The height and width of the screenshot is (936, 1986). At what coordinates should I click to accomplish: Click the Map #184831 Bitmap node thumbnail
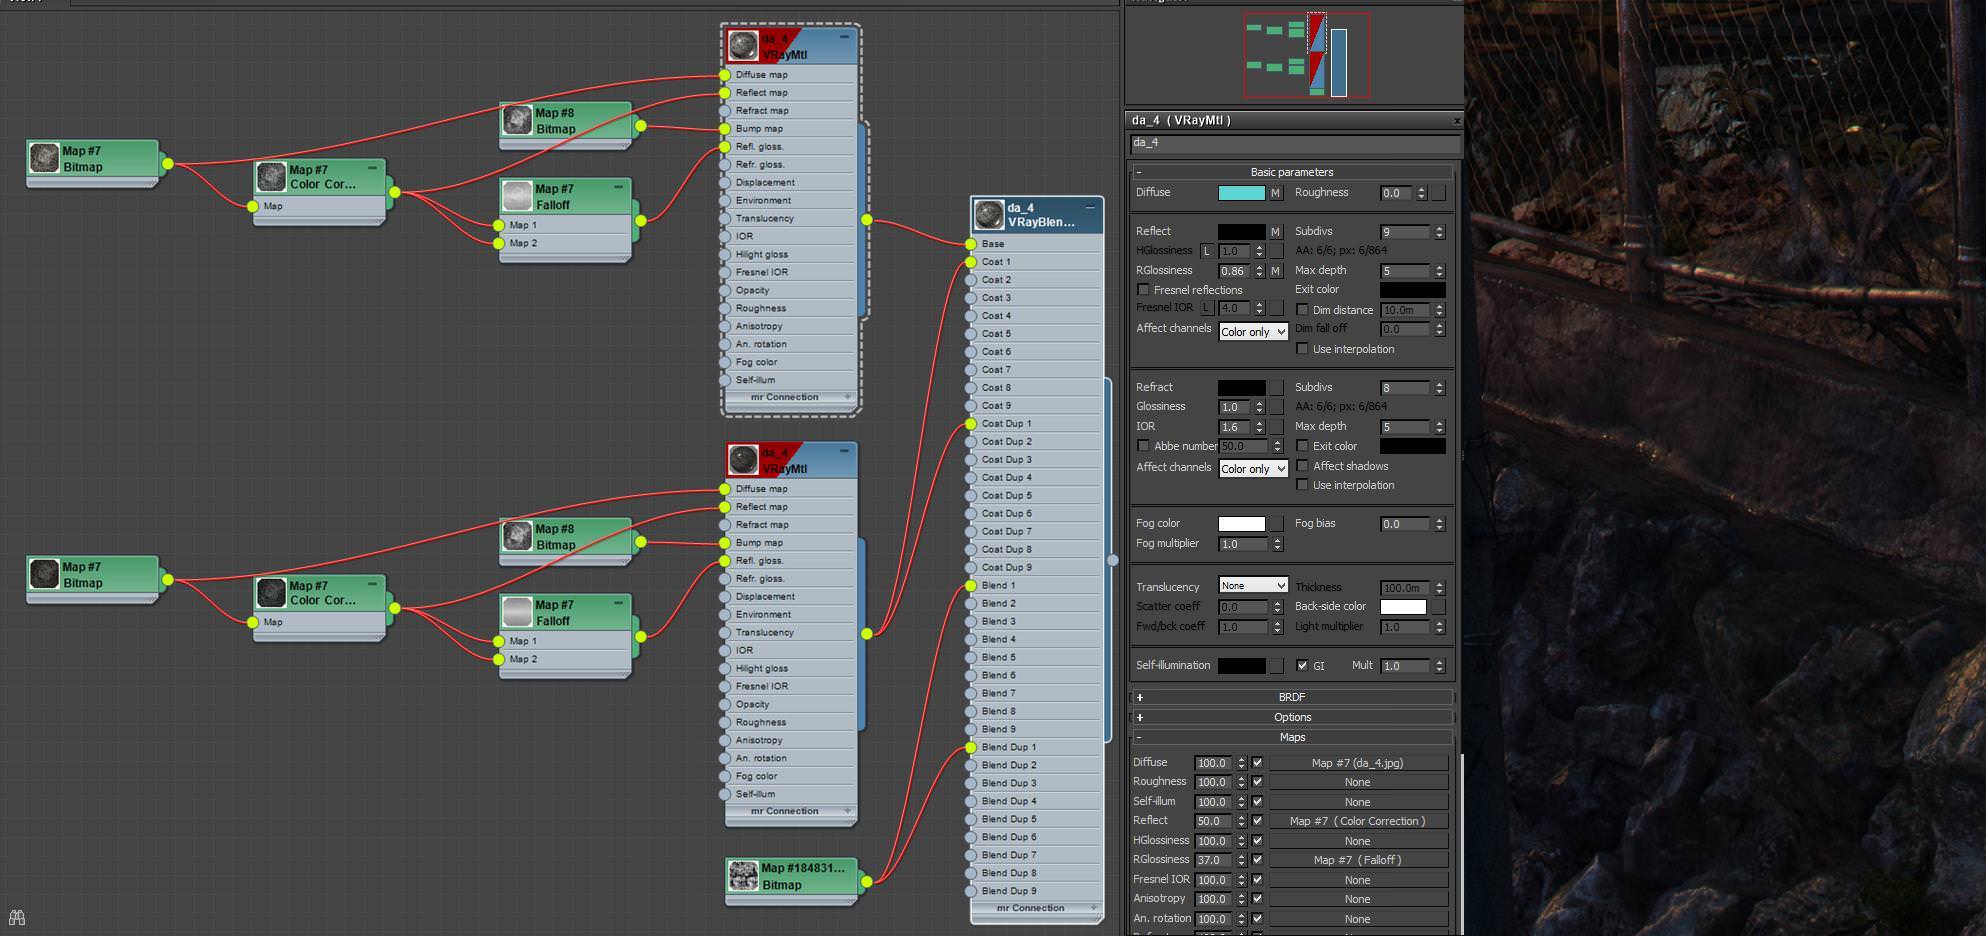click(x=742, y=876)
